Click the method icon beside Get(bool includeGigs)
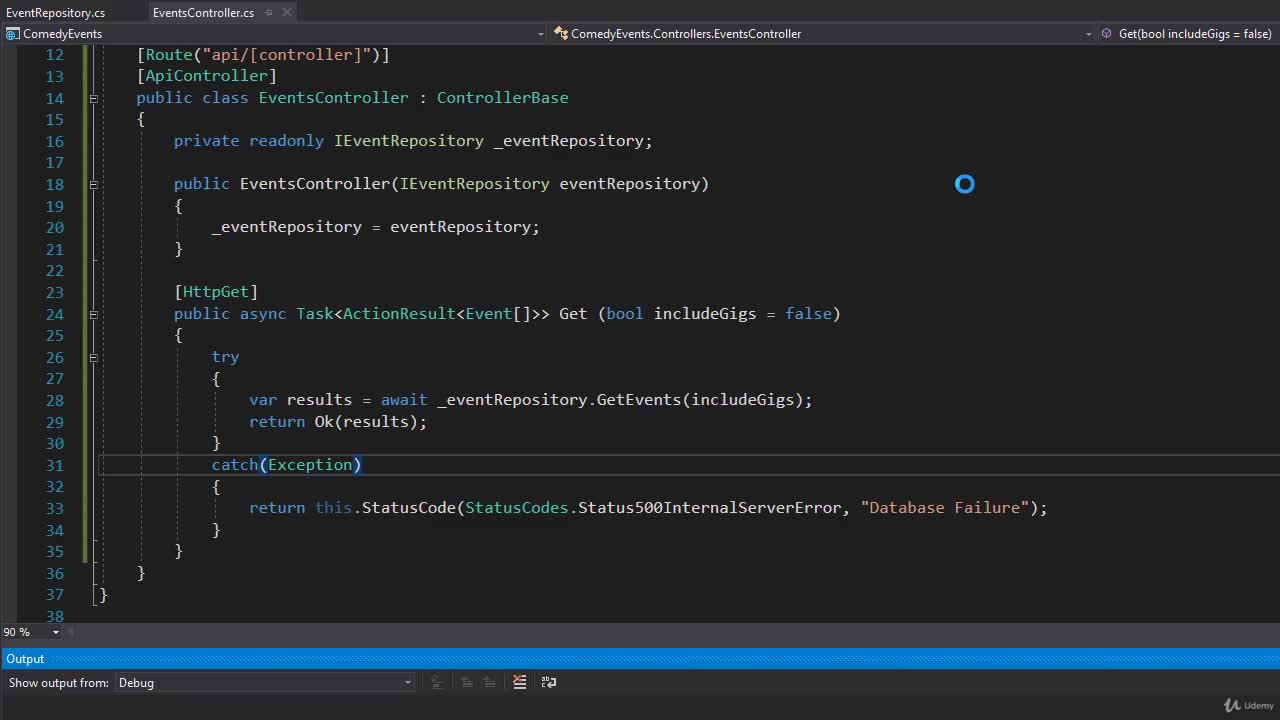The height and width of the screenshot is (720, 1280). click(x=1107, y=34)
